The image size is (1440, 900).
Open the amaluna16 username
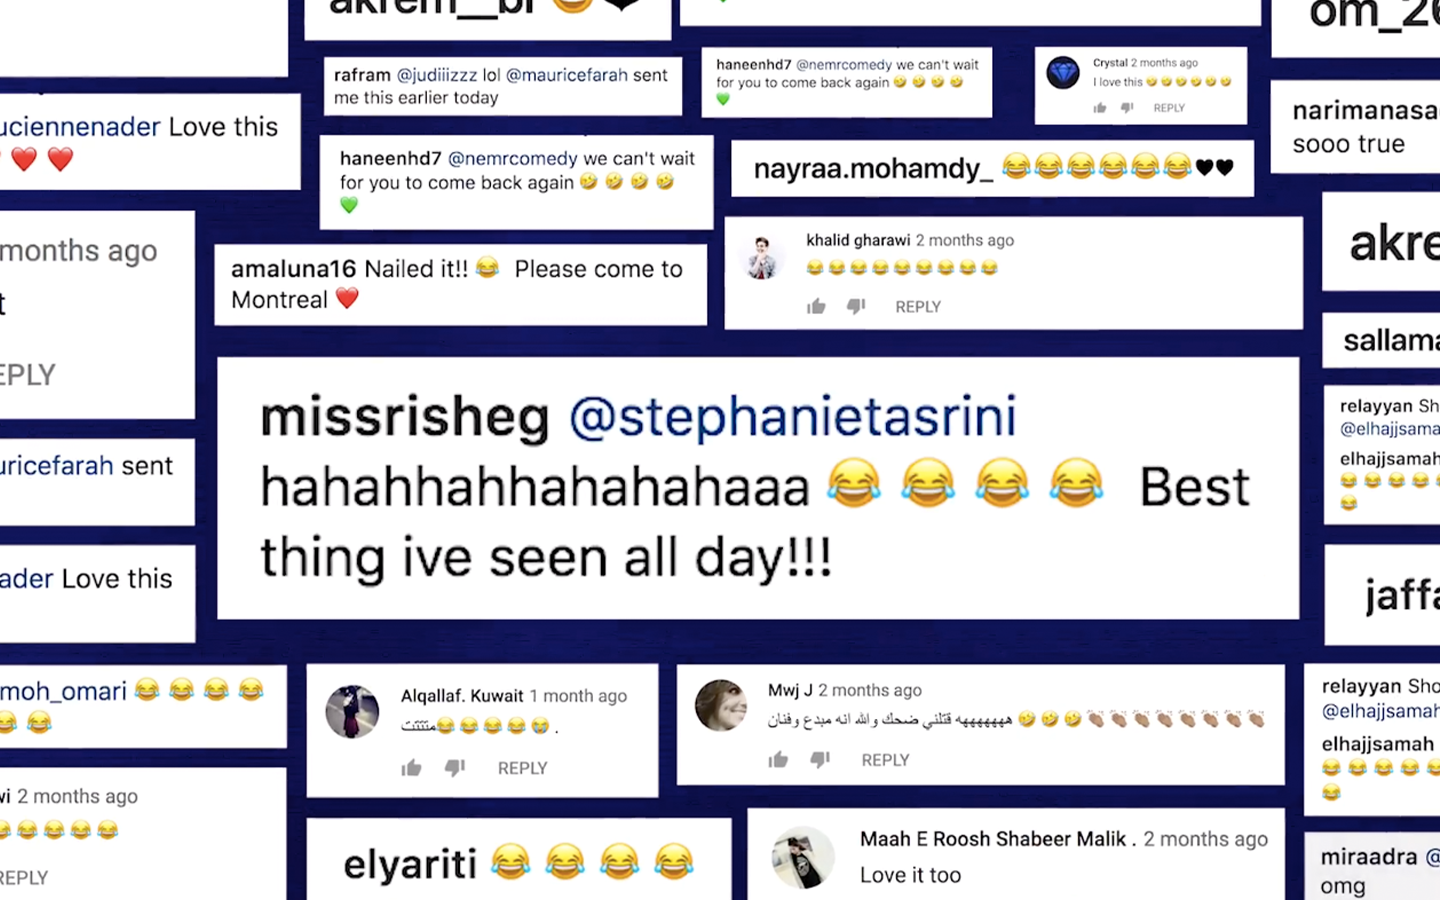[x=294, y=269]
